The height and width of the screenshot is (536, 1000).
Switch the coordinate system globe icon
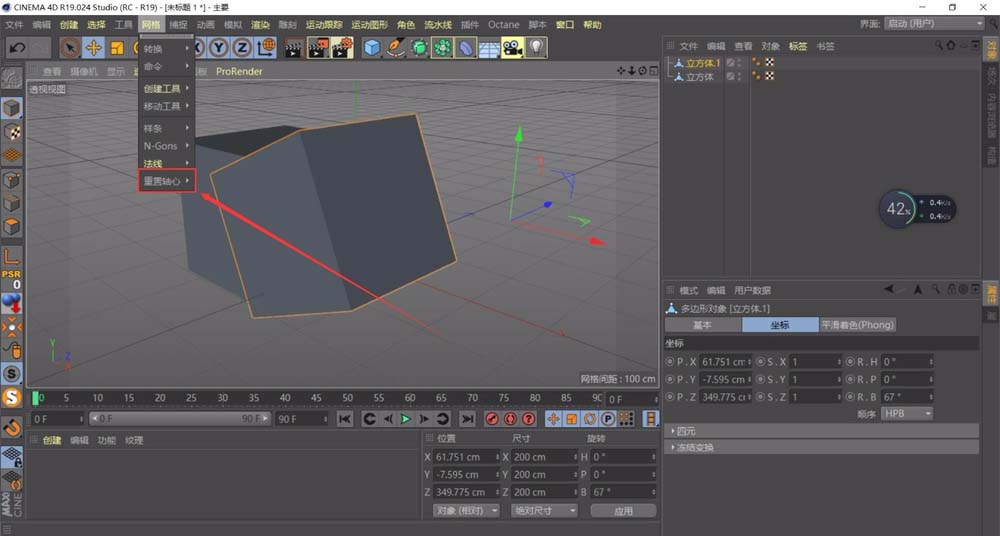click(266, 48)
